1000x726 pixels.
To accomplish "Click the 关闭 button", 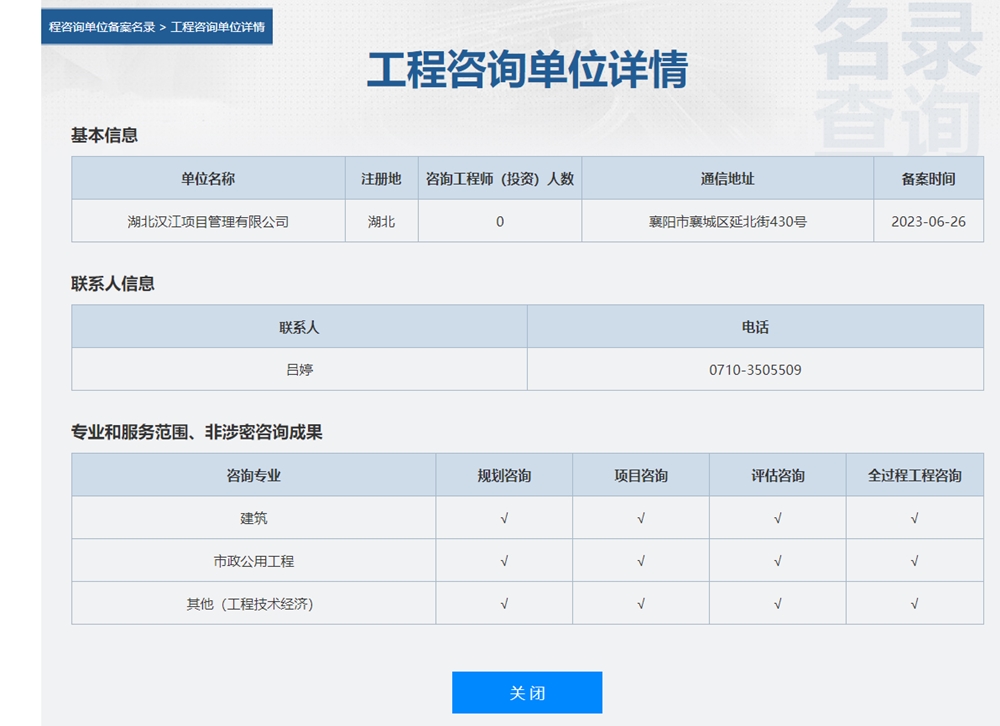I will click(527, 692).
